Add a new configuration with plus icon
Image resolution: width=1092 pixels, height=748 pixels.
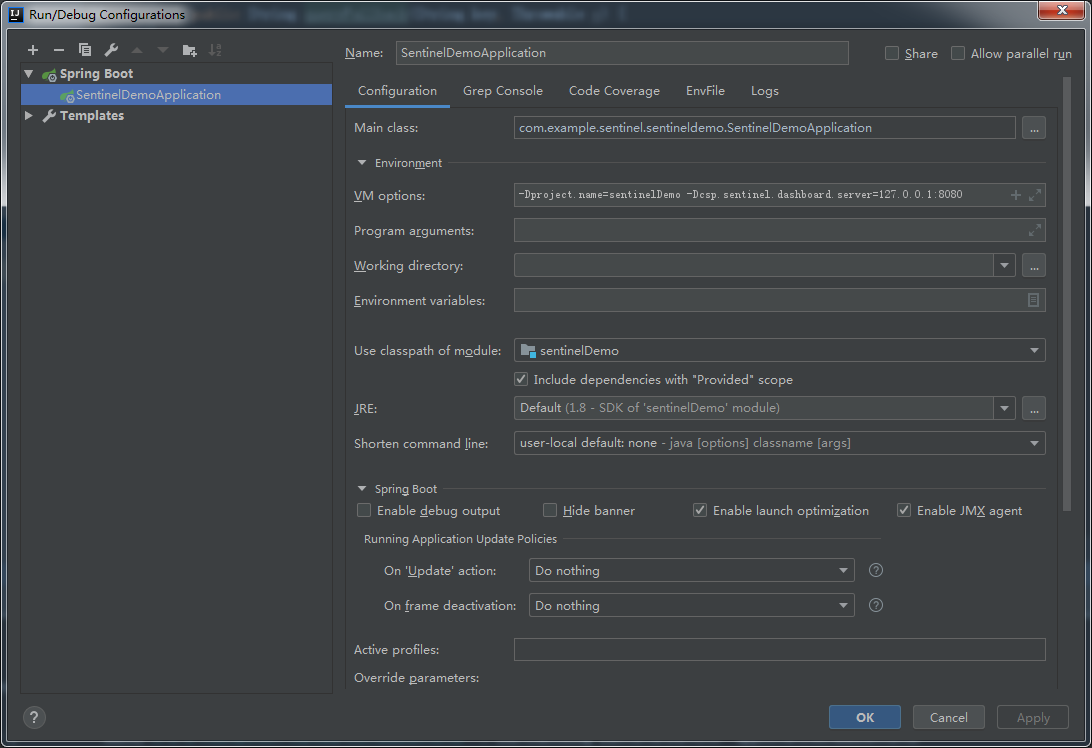coord(33,50)
